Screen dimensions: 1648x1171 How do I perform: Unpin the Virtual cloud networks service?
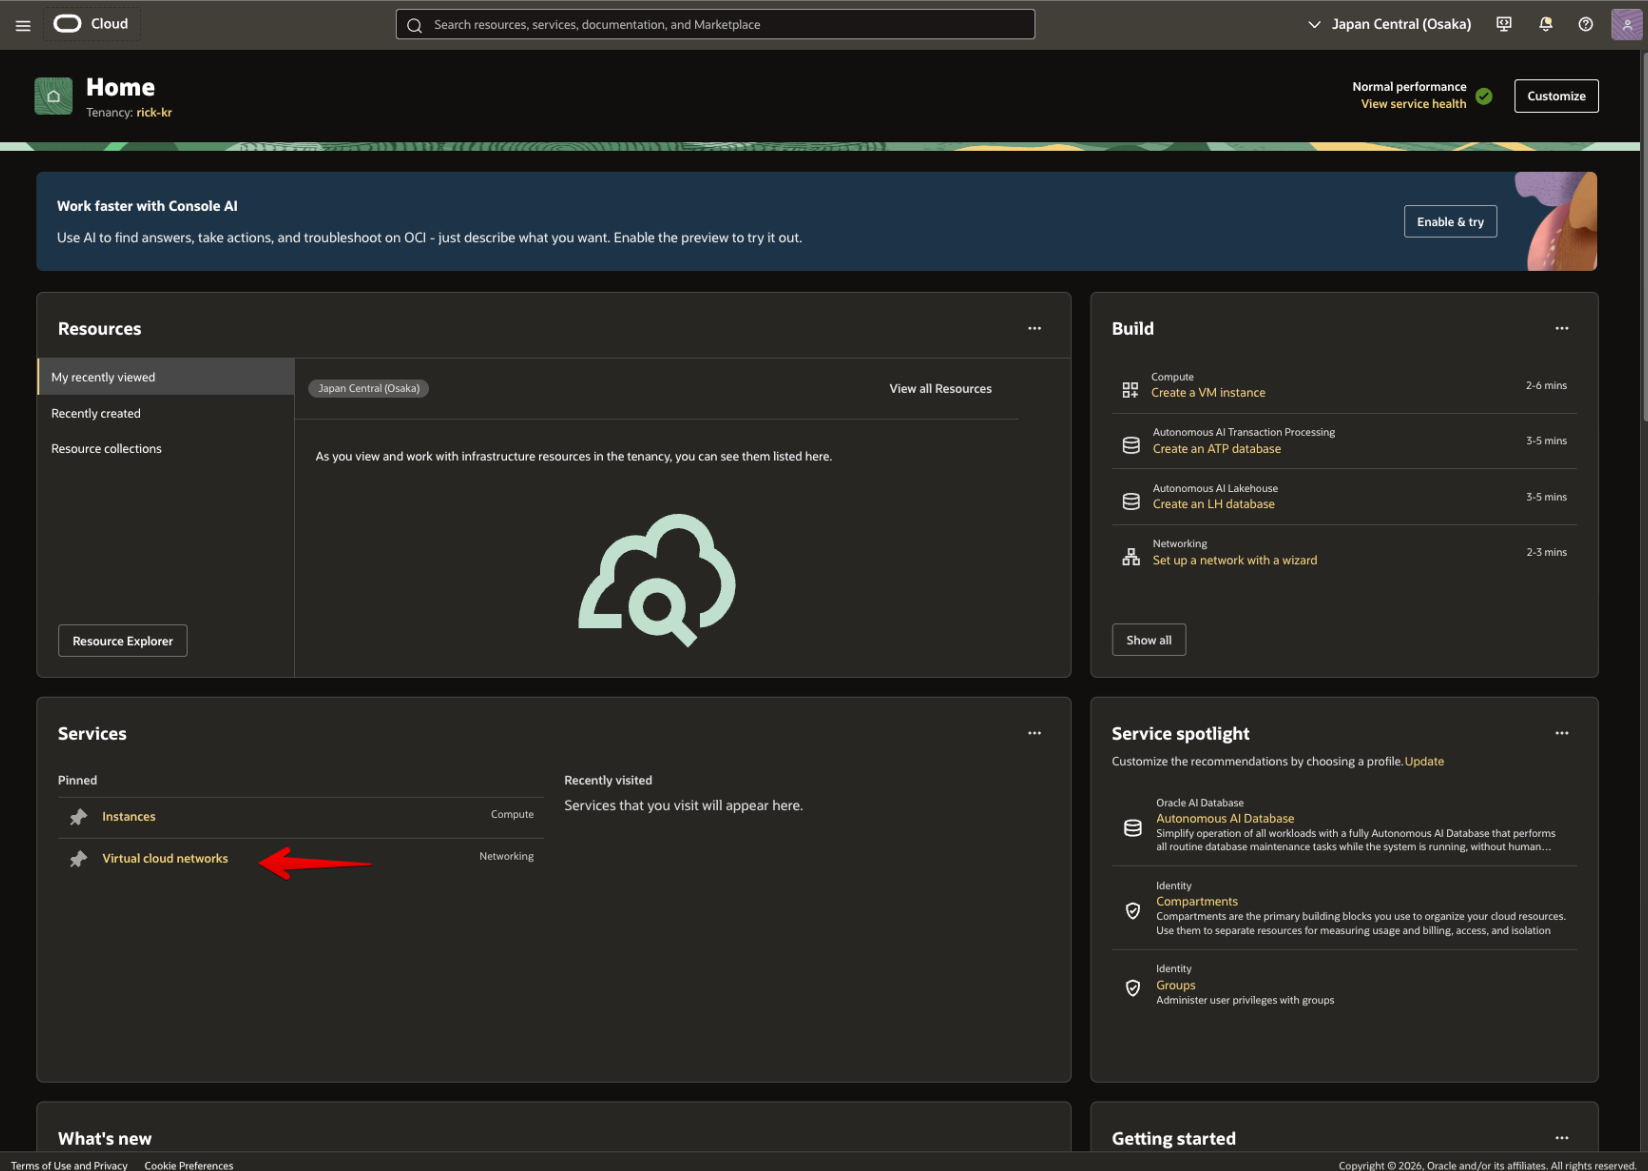(78, 859)
